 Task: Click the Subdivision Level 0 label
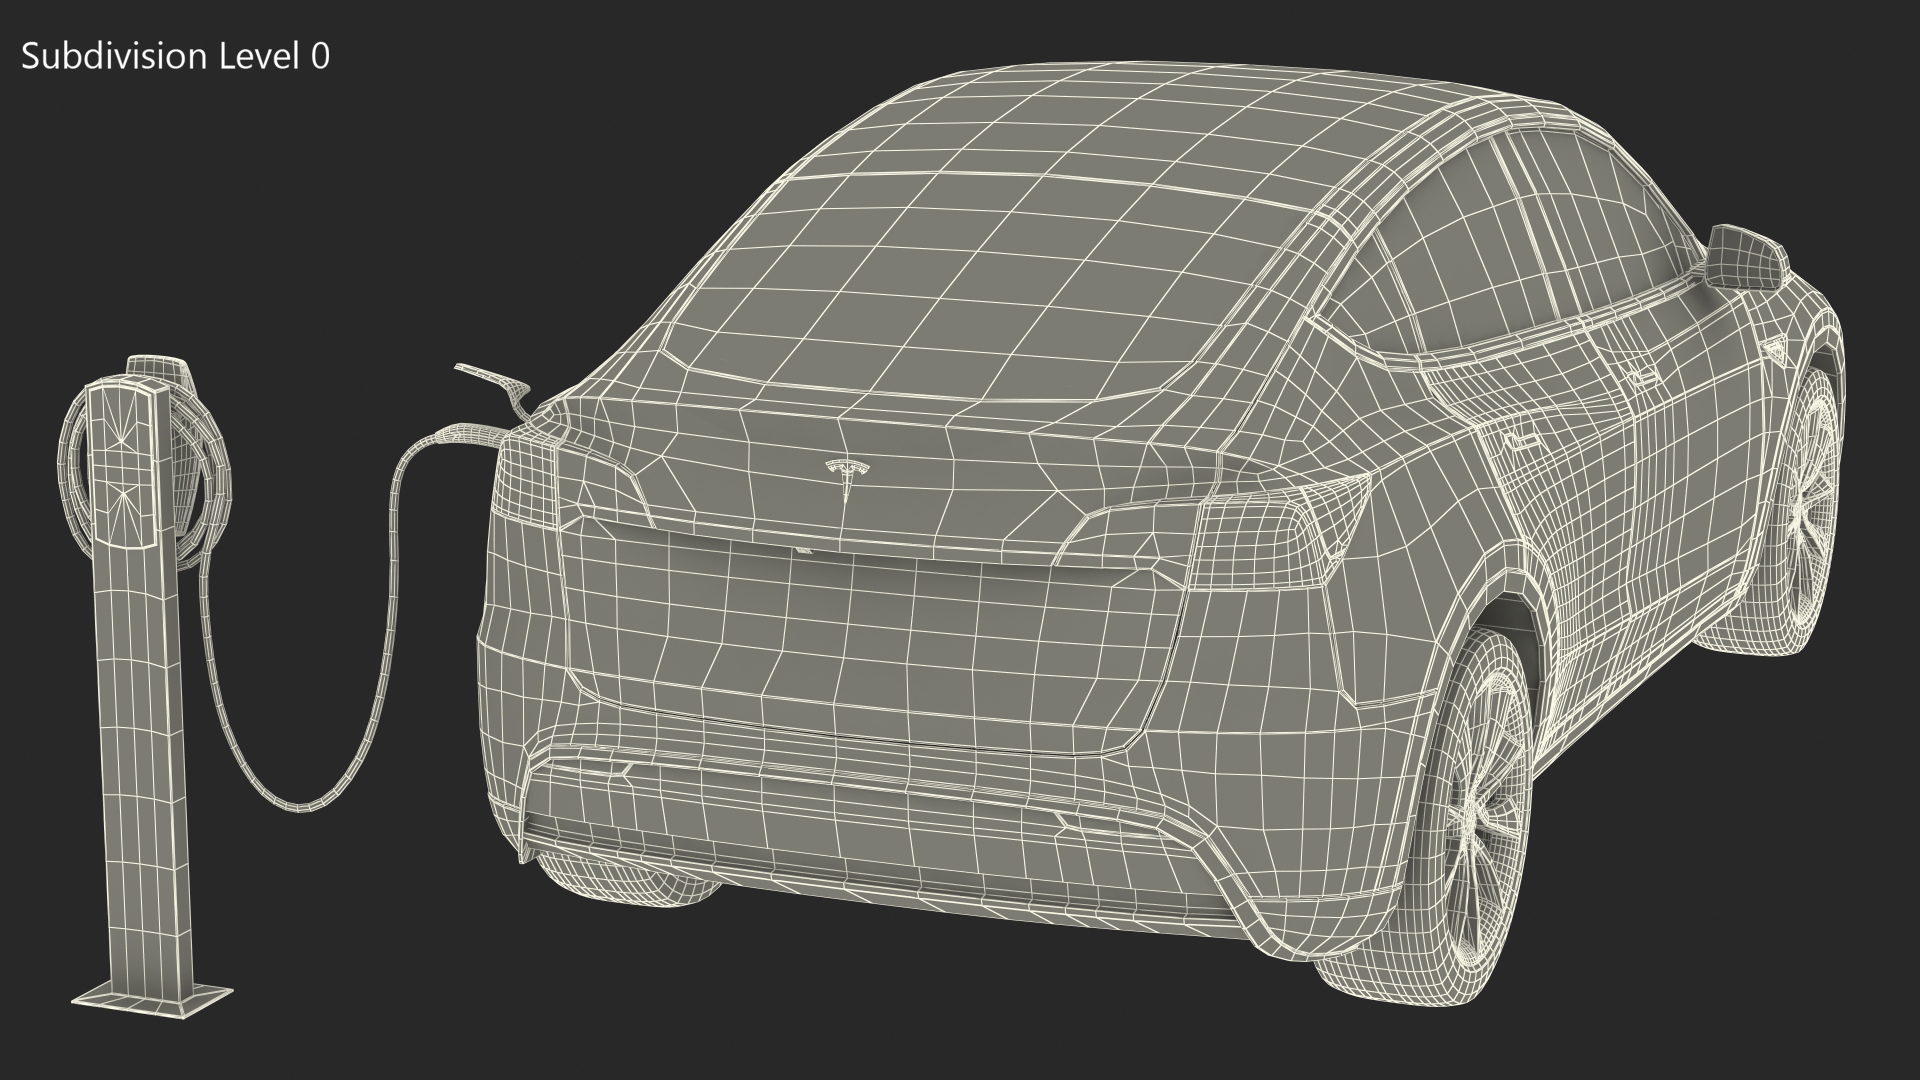pyautogui.click(x=175, y=57)
